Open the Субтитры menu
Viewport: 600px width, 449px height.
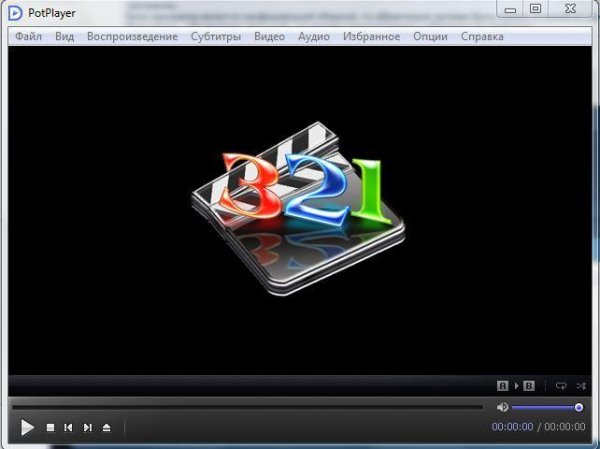point(216,37)
